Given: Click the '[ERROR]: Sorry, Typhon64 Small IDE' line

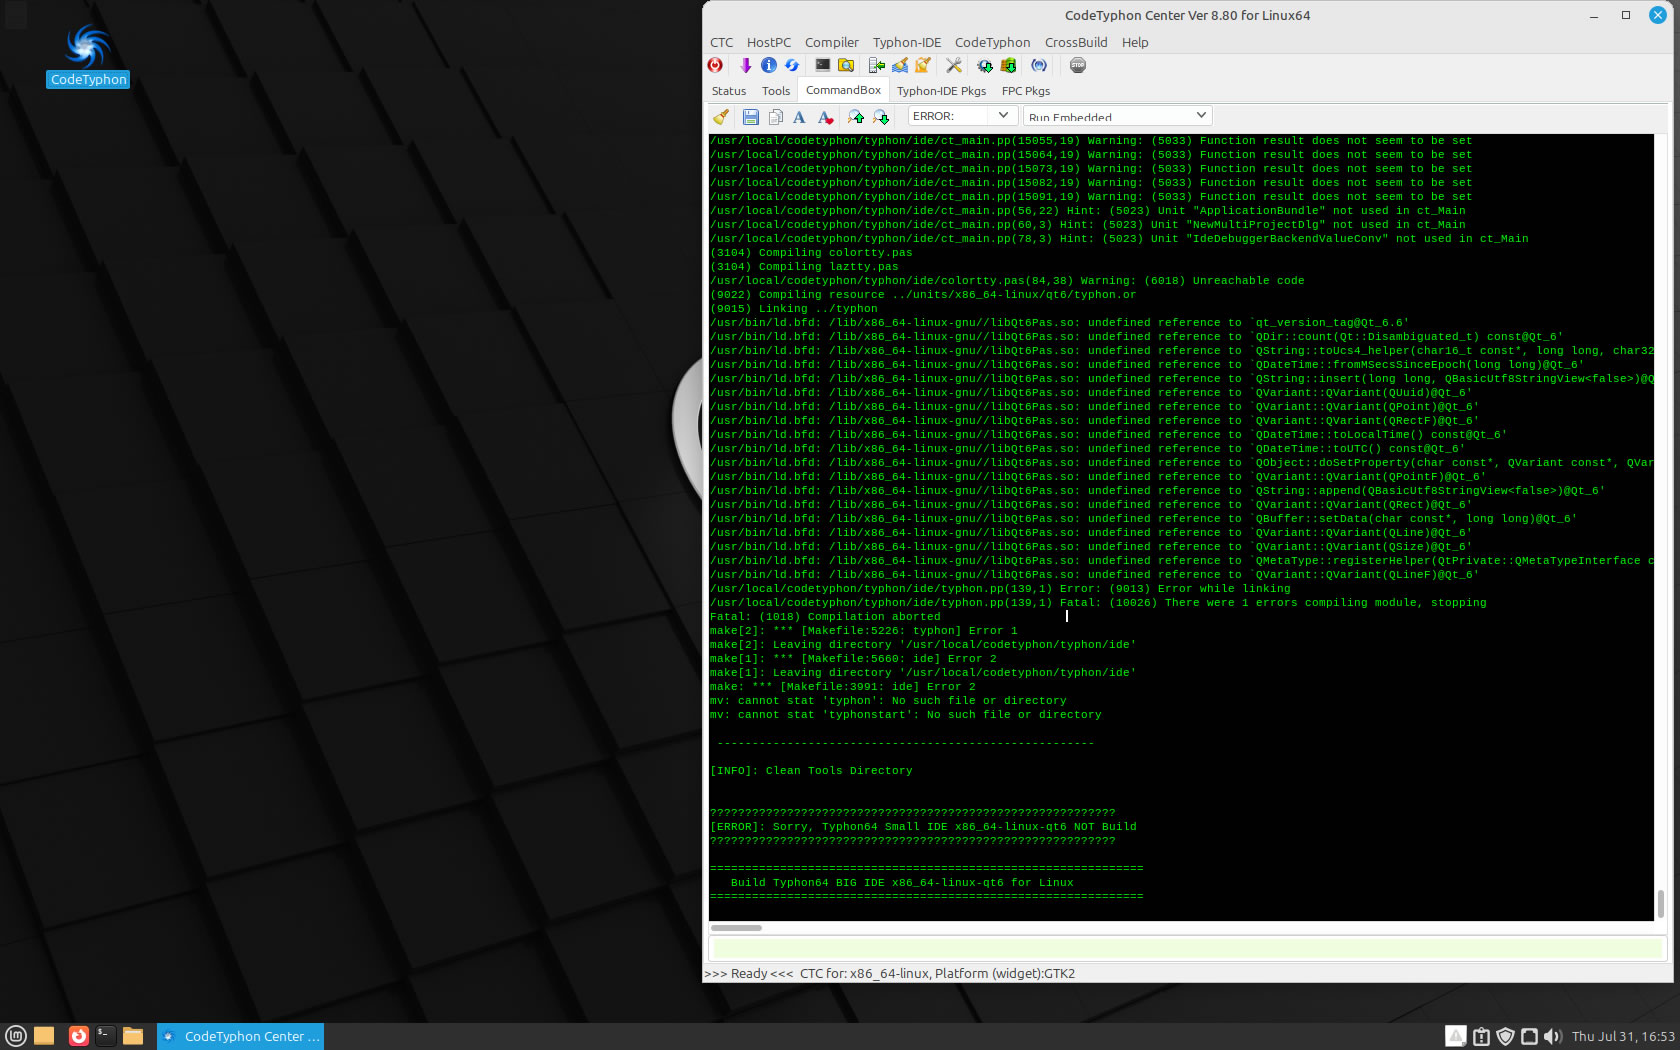Looking at the screenshot, I should point(923,827).
